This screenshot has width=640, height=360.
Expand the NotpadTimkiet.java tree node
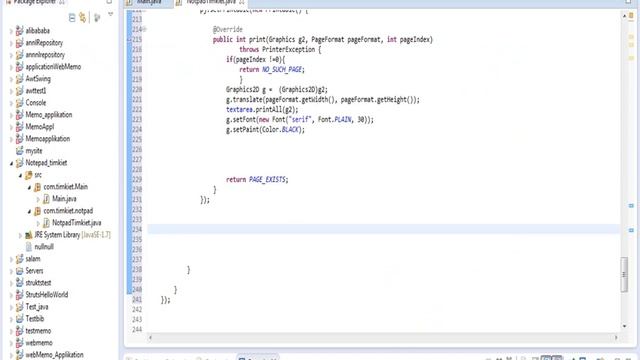pyautogui.click(x=38, y=223)
